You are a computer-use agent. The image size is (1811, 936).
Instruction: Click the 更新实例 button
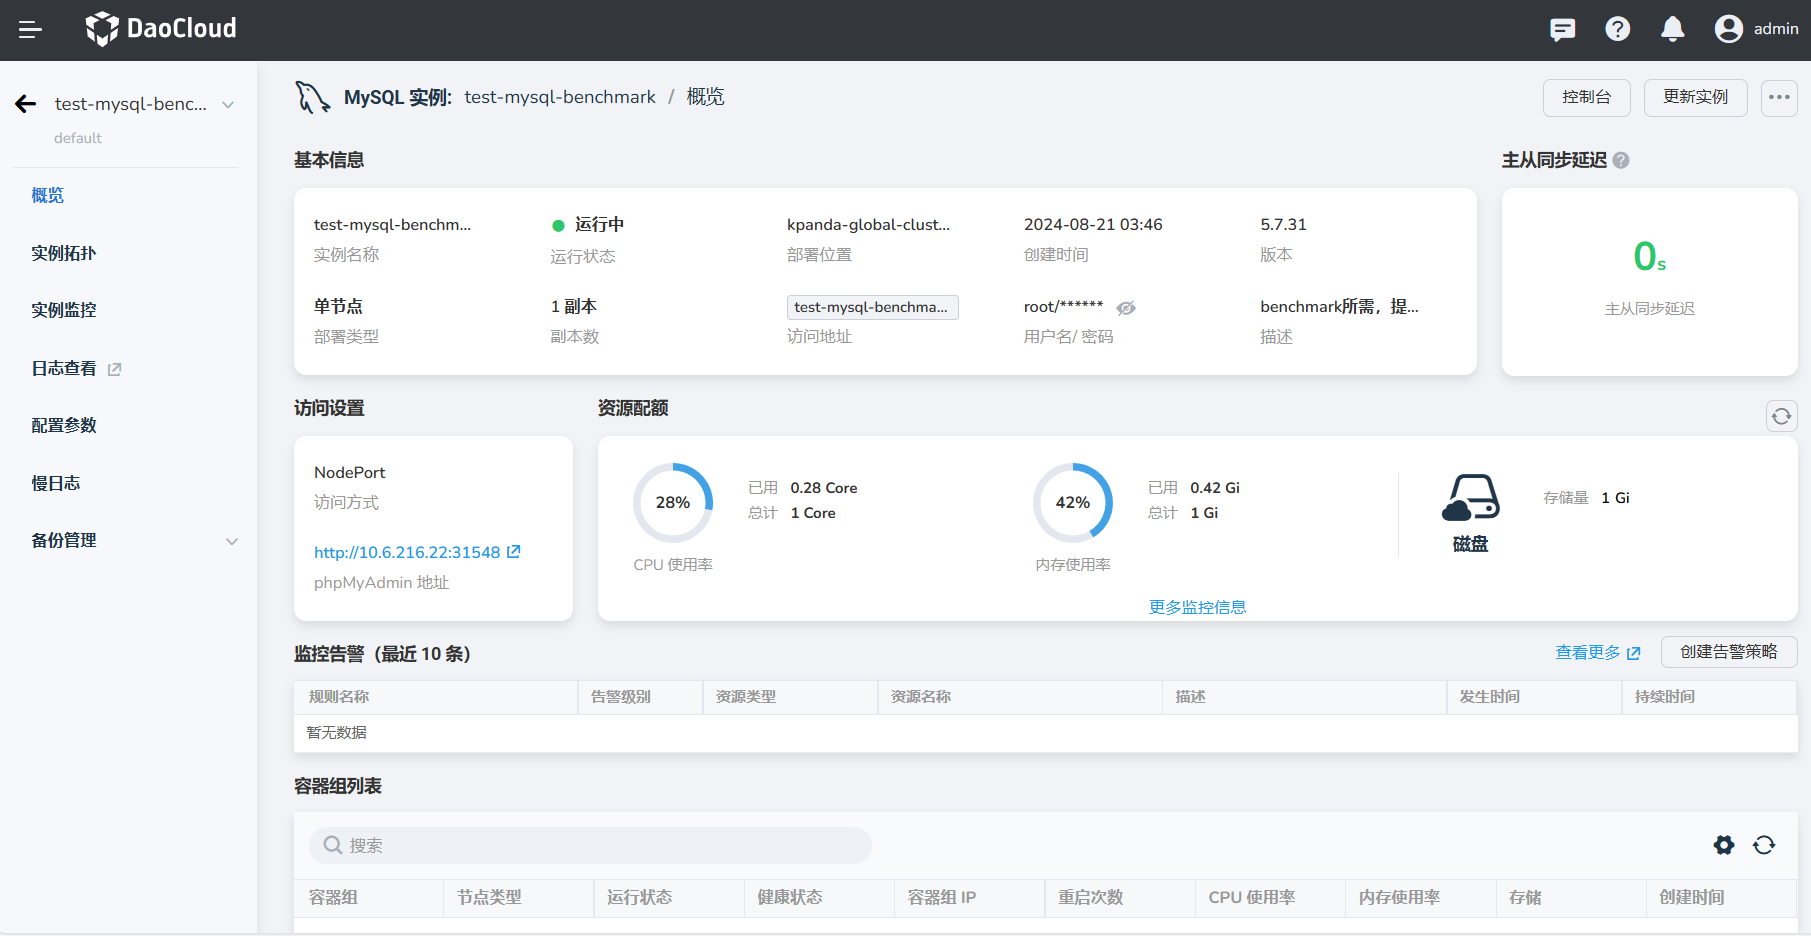click(x=1695, y=98)
